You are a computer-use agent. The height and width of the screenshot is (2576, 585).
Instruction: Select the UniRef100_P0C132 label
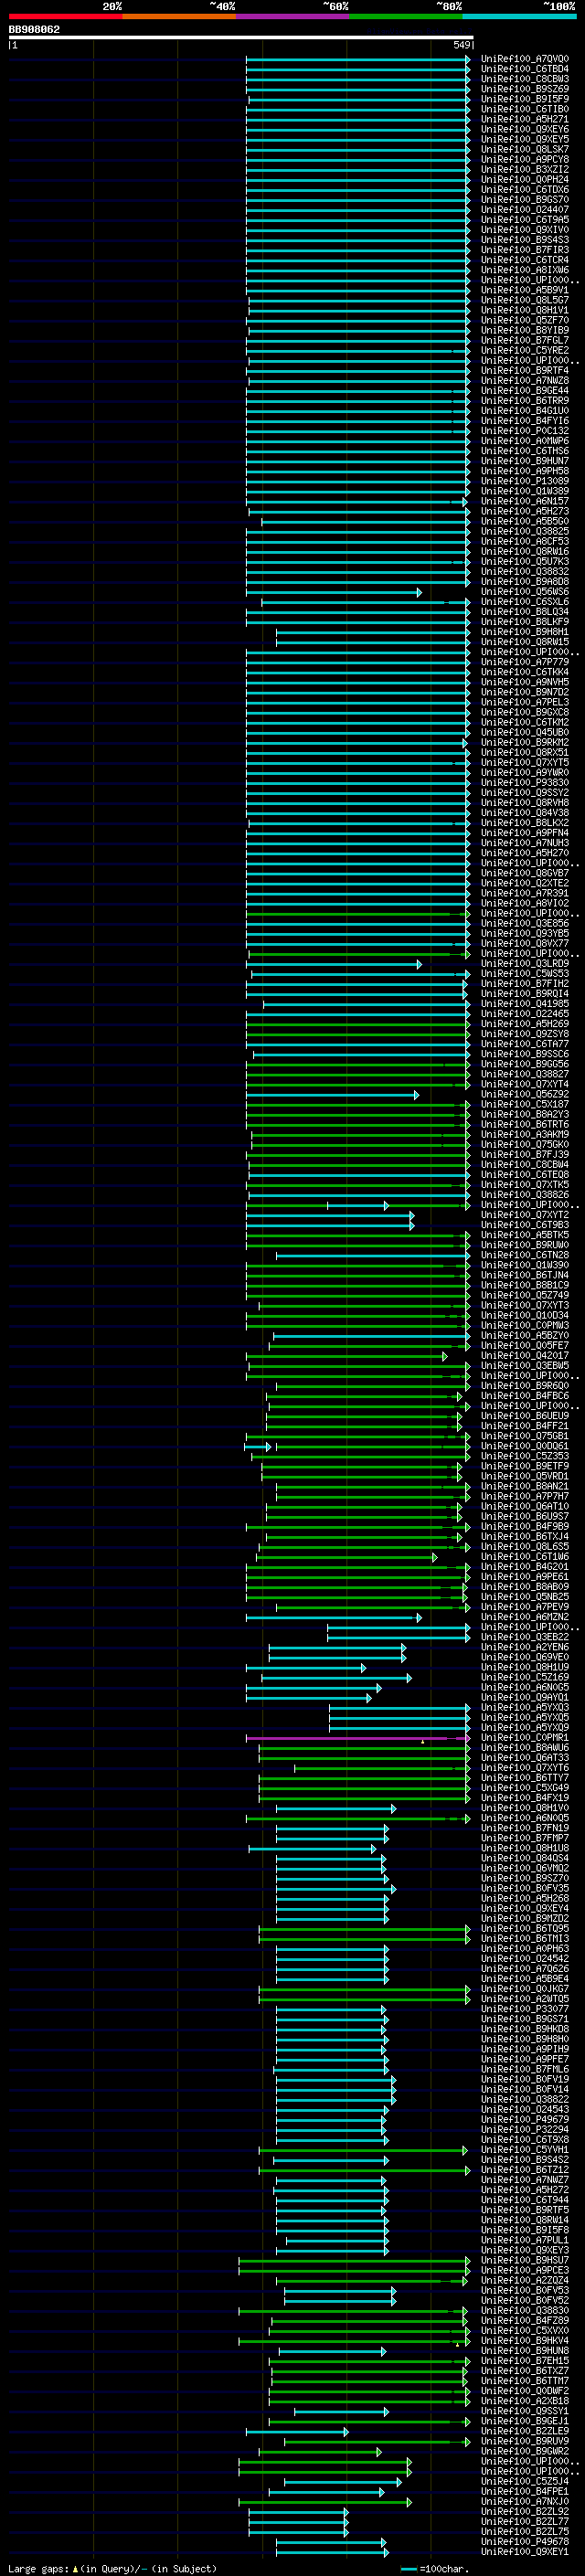click(x=524, y=431)
